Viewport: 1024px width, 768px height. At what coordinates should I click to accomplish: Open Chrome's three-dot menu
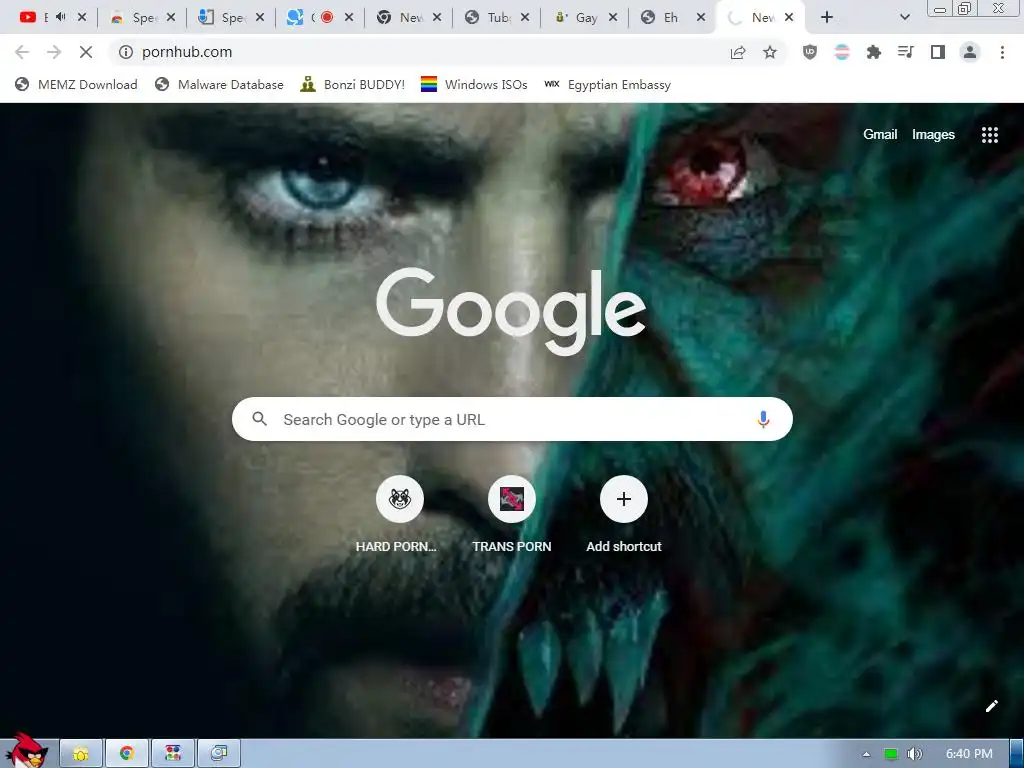click(x=1002, y=52)
